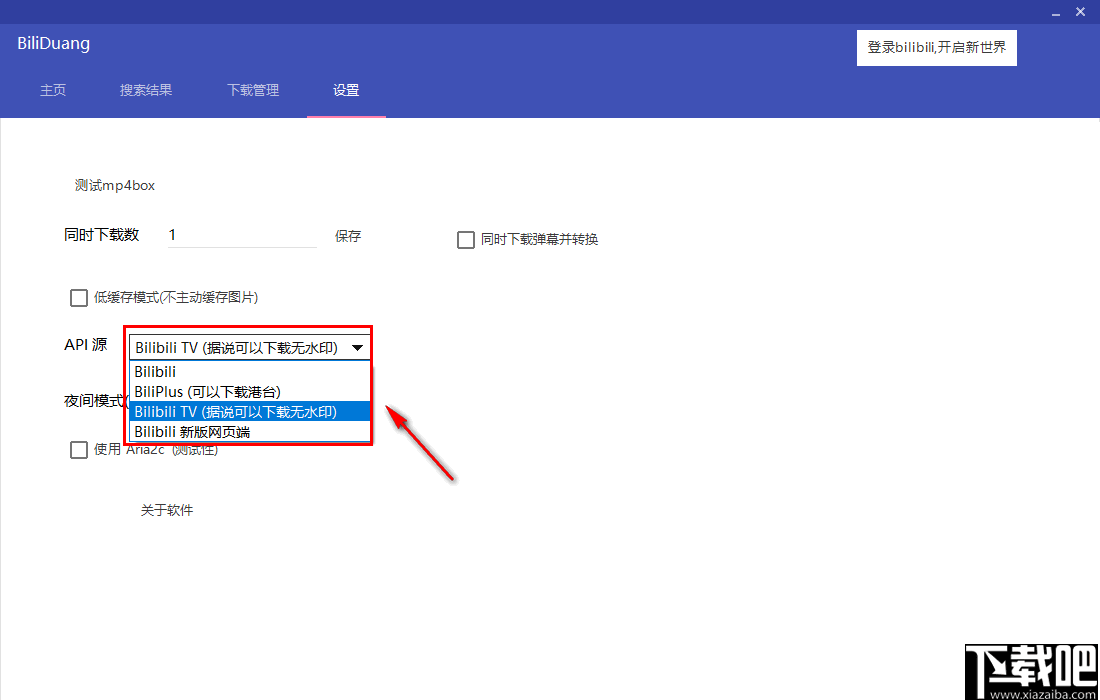The height and width of the screenshot is (700, 1100).
Task: Click 登录bilibili,开启新世界 button
Action: (936, 47)
